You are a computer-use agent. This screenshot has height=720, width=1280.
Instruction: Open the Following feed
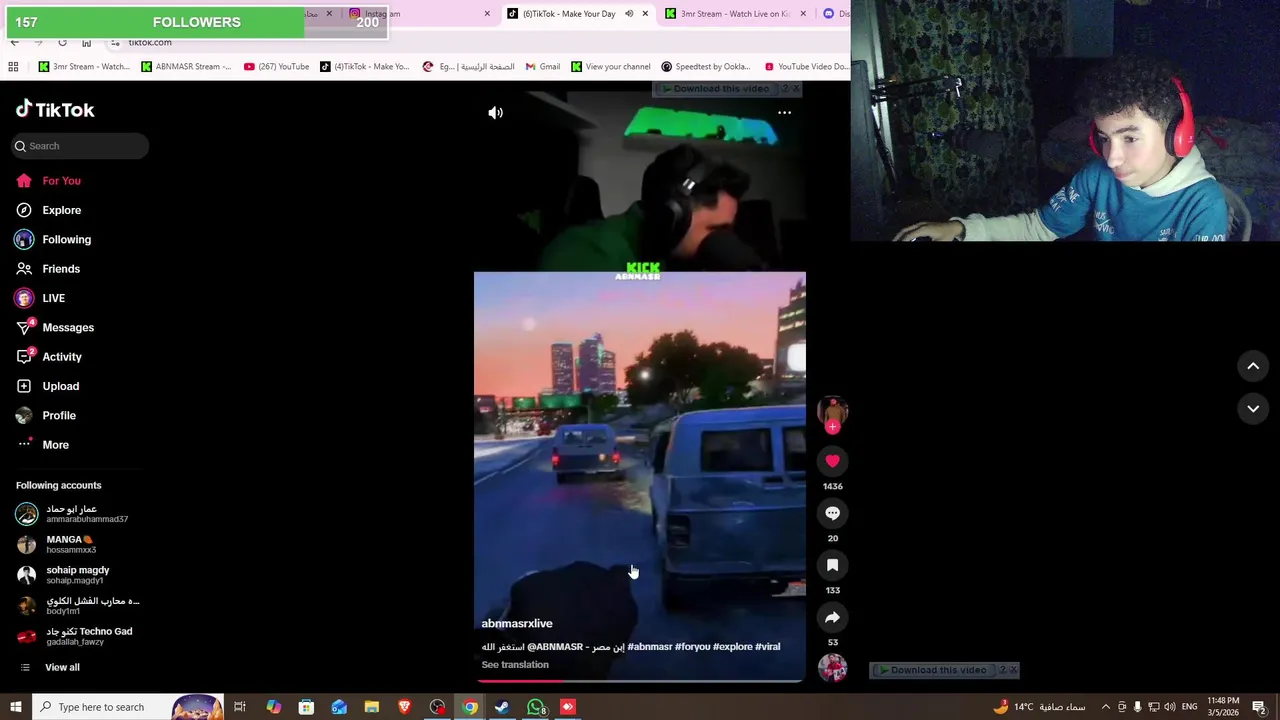(53, 240)
